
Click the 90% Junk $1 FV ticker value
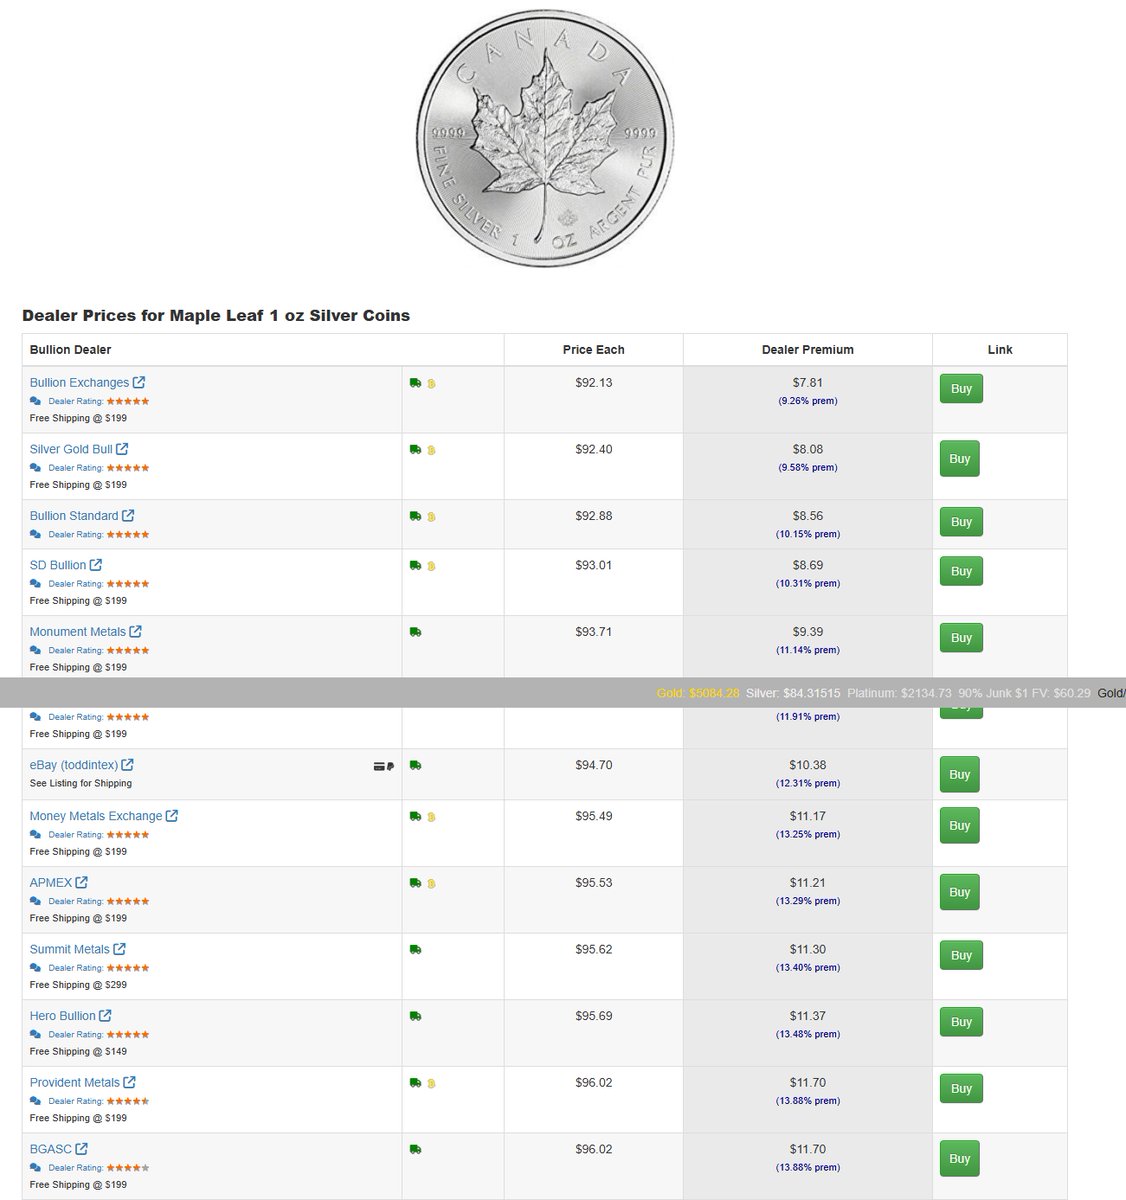point(1024,693)
